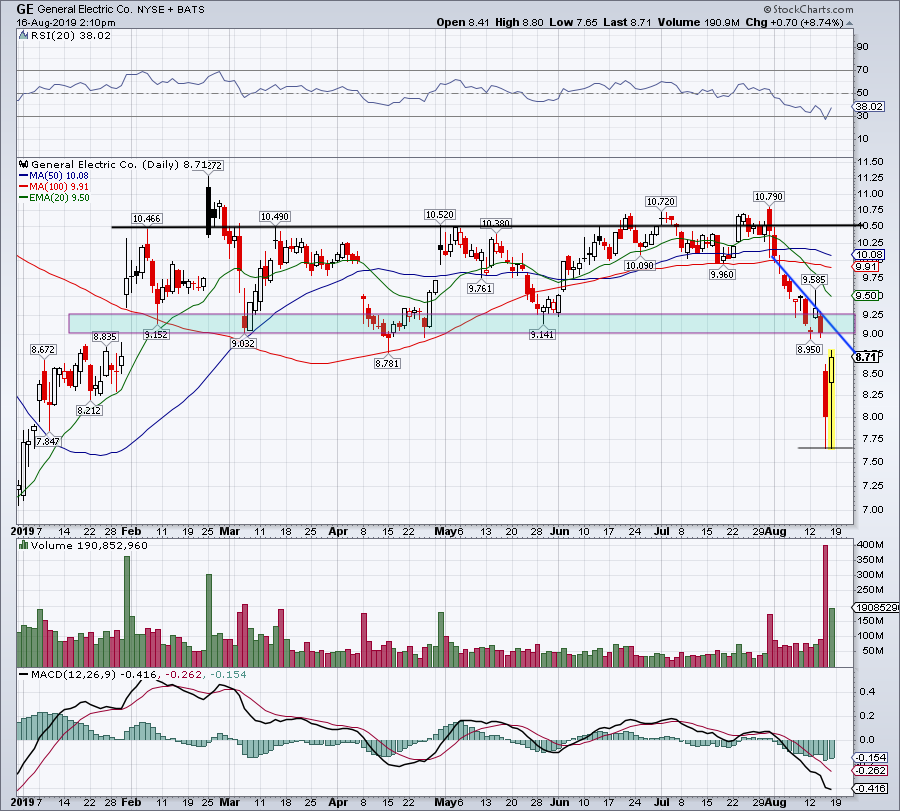Click the -0.262 MACD signal axis tag

(871, 771)
